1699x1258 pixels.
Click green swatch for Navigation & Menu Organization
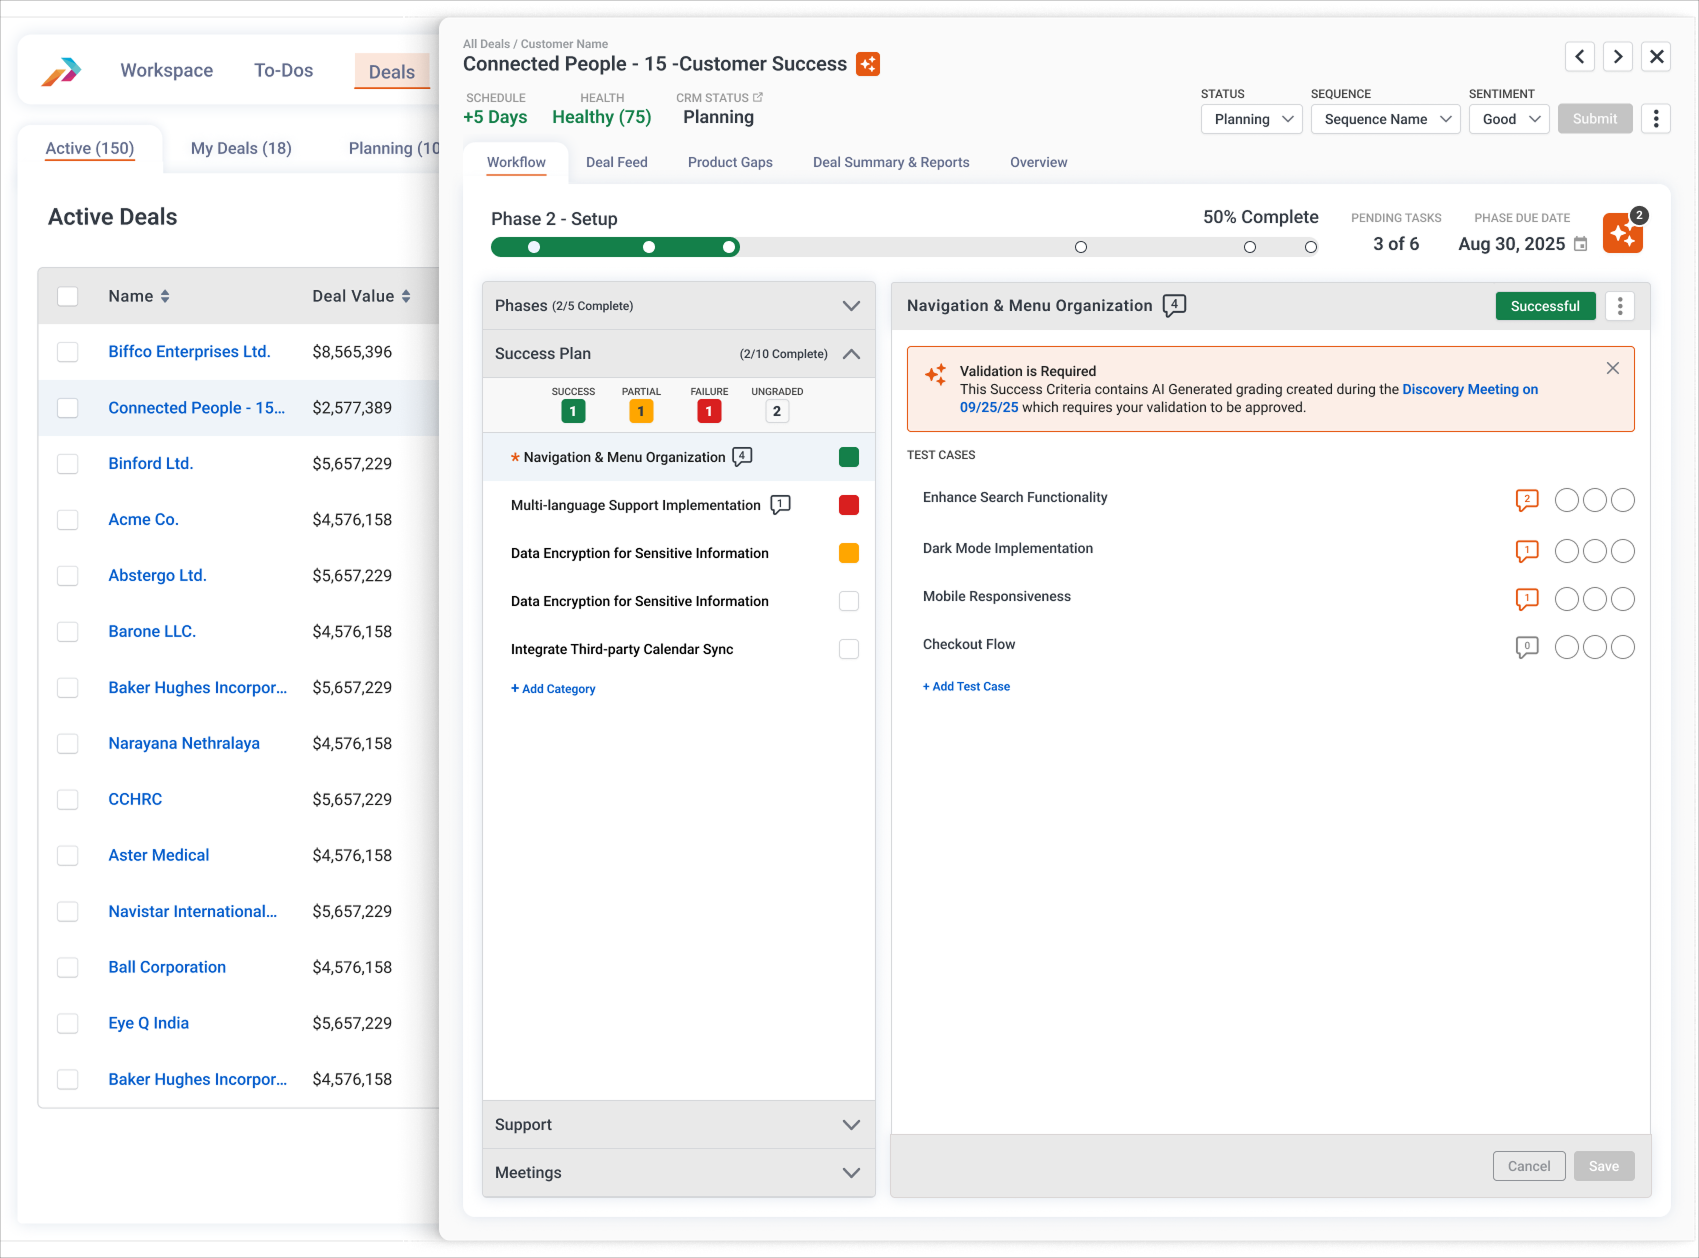point(849,457)
